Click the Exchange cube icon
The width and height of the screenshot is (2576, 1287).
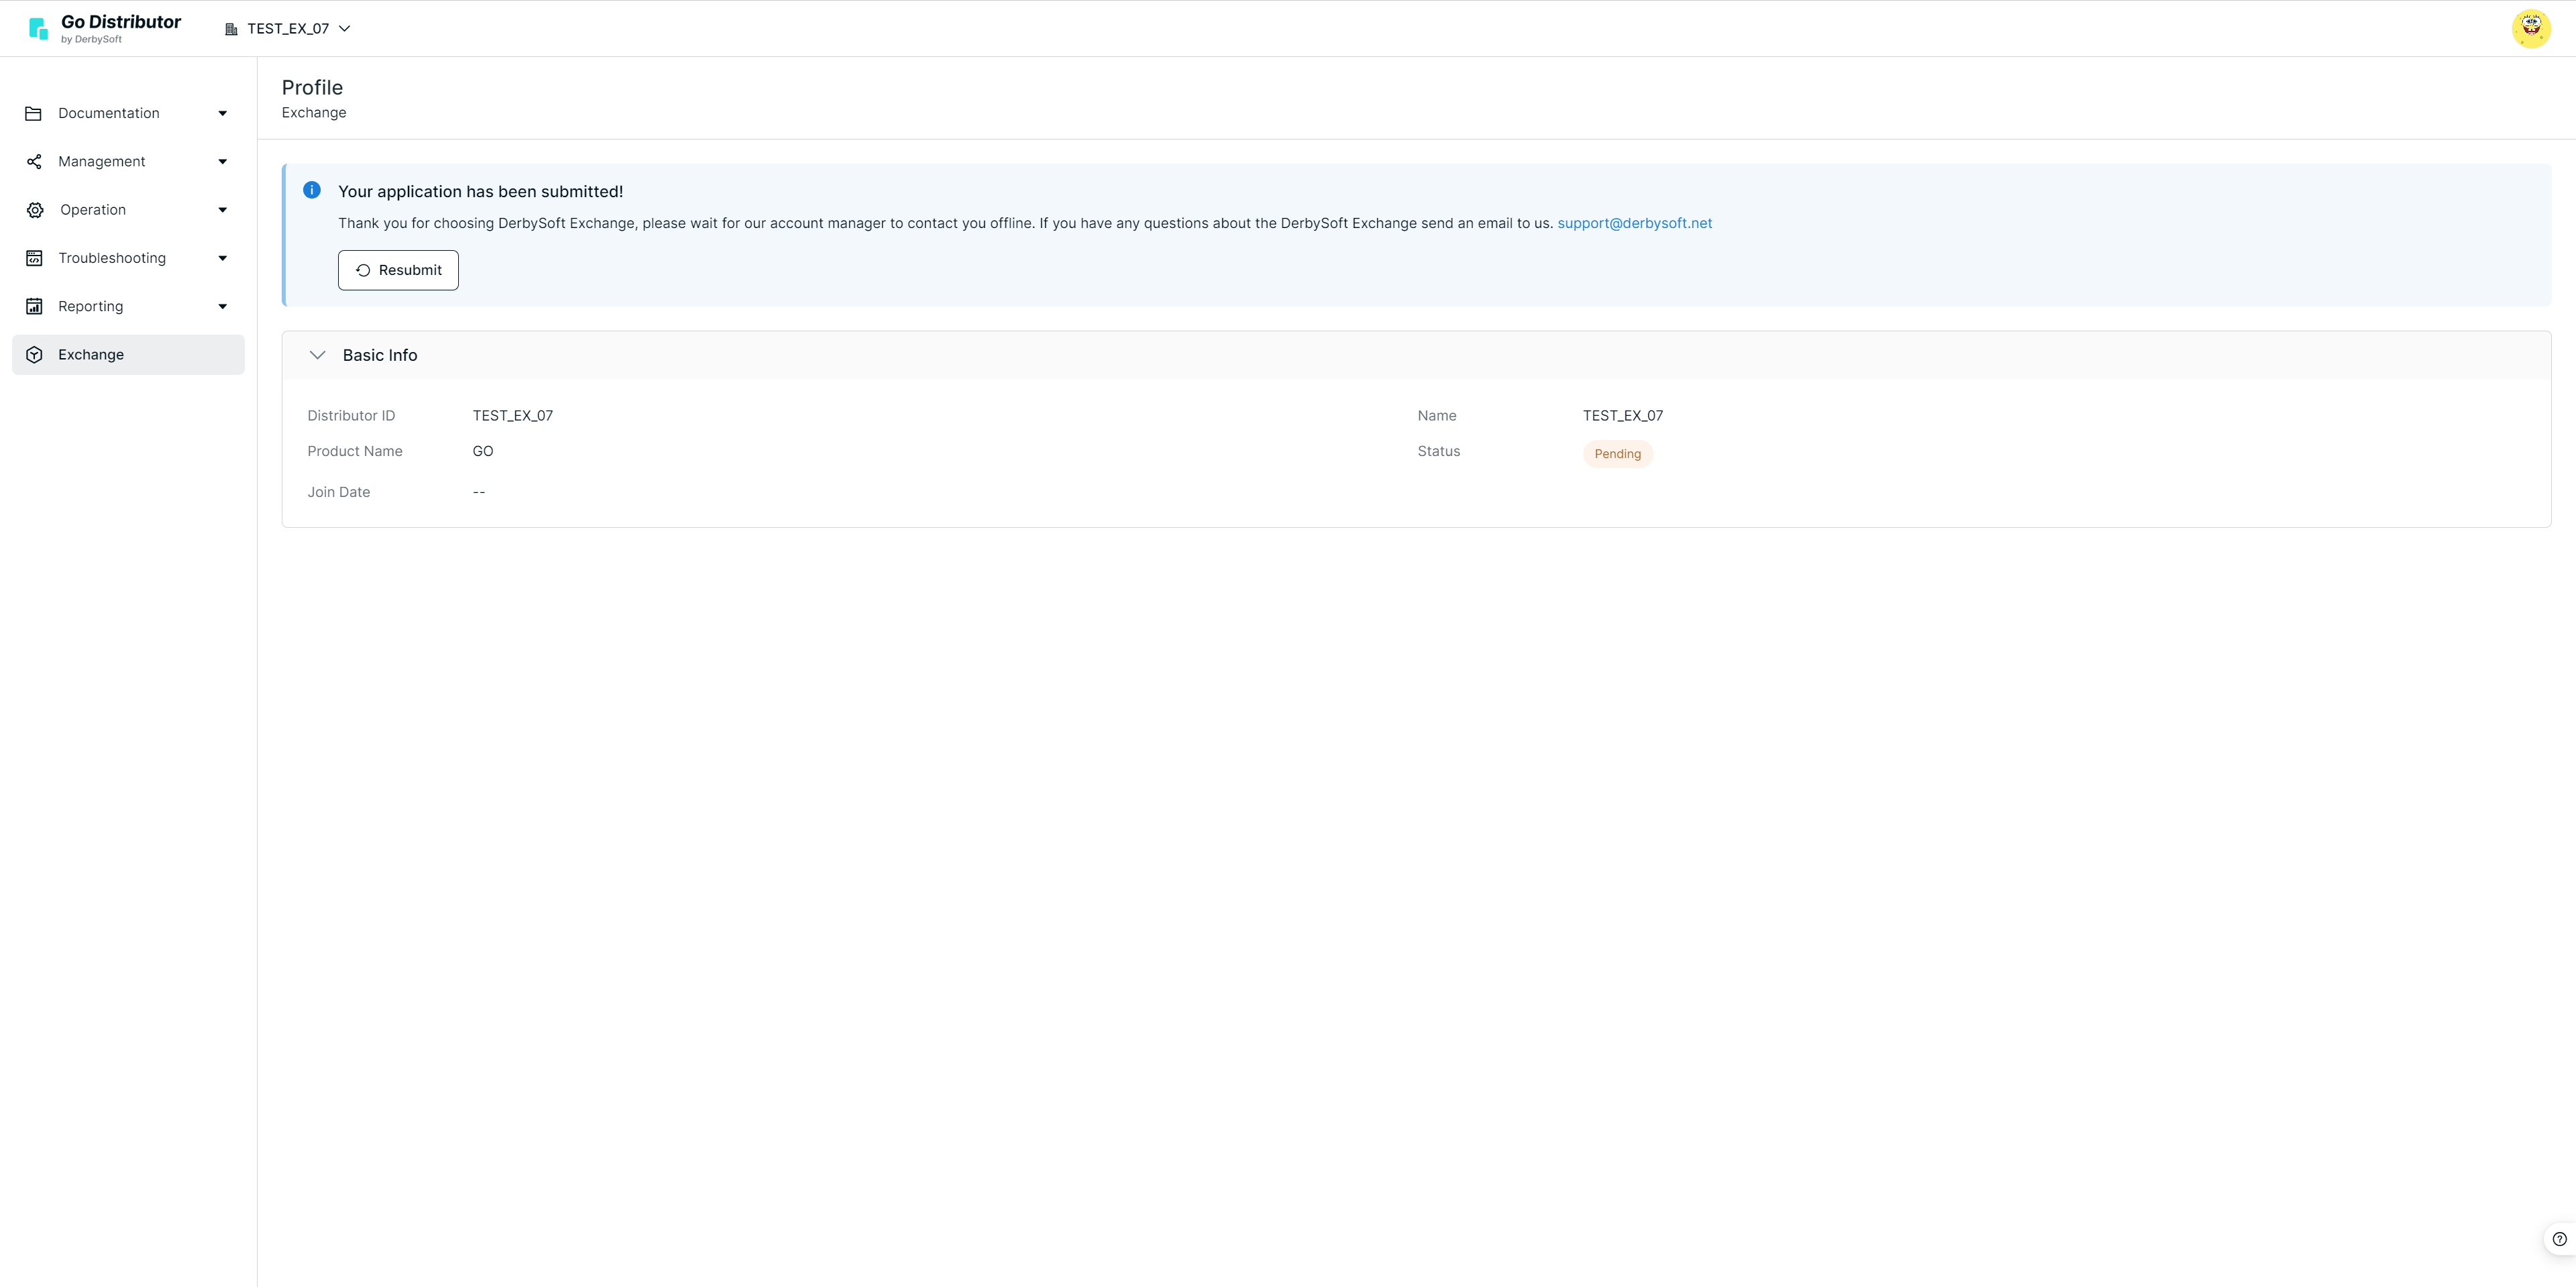[33, 355]
